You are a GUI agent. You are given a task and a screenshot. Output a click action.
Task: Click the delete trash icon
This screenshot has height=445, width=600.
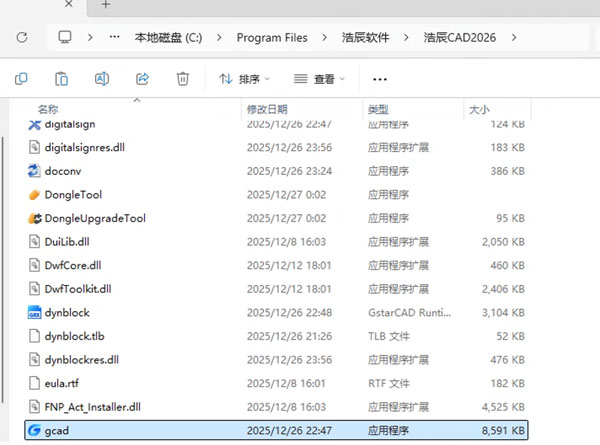pyautogui.click(x=183, y=79)
